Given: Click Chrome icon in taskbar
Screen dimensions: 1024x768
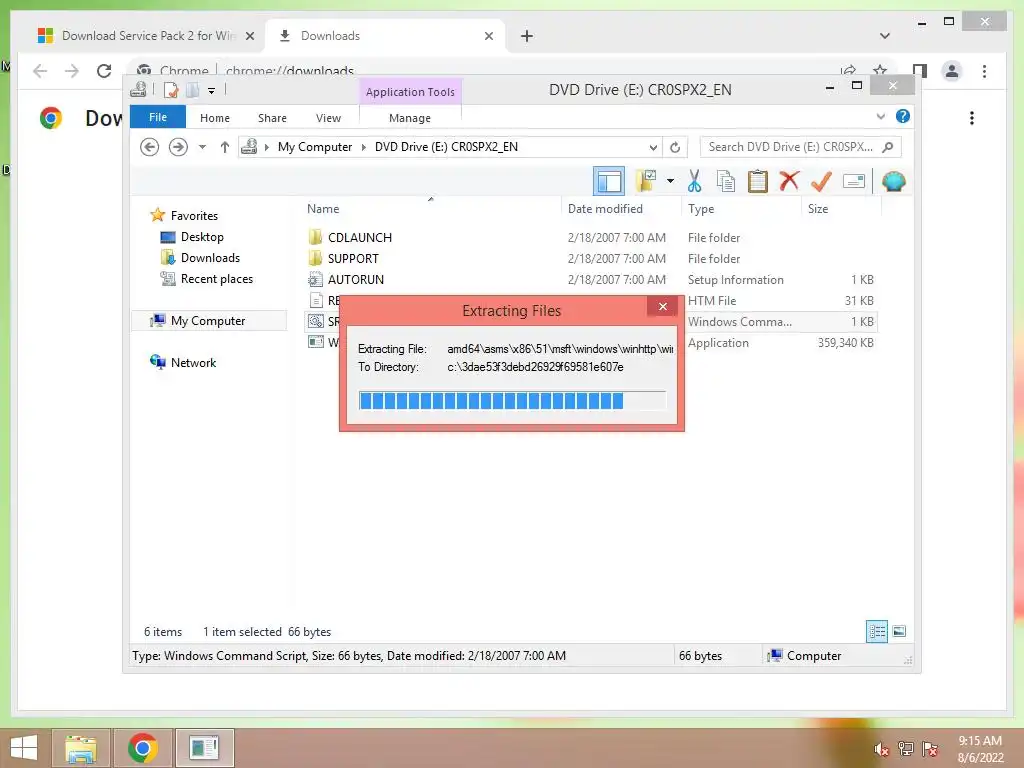Looking at the screenshot, I should 143,748.
